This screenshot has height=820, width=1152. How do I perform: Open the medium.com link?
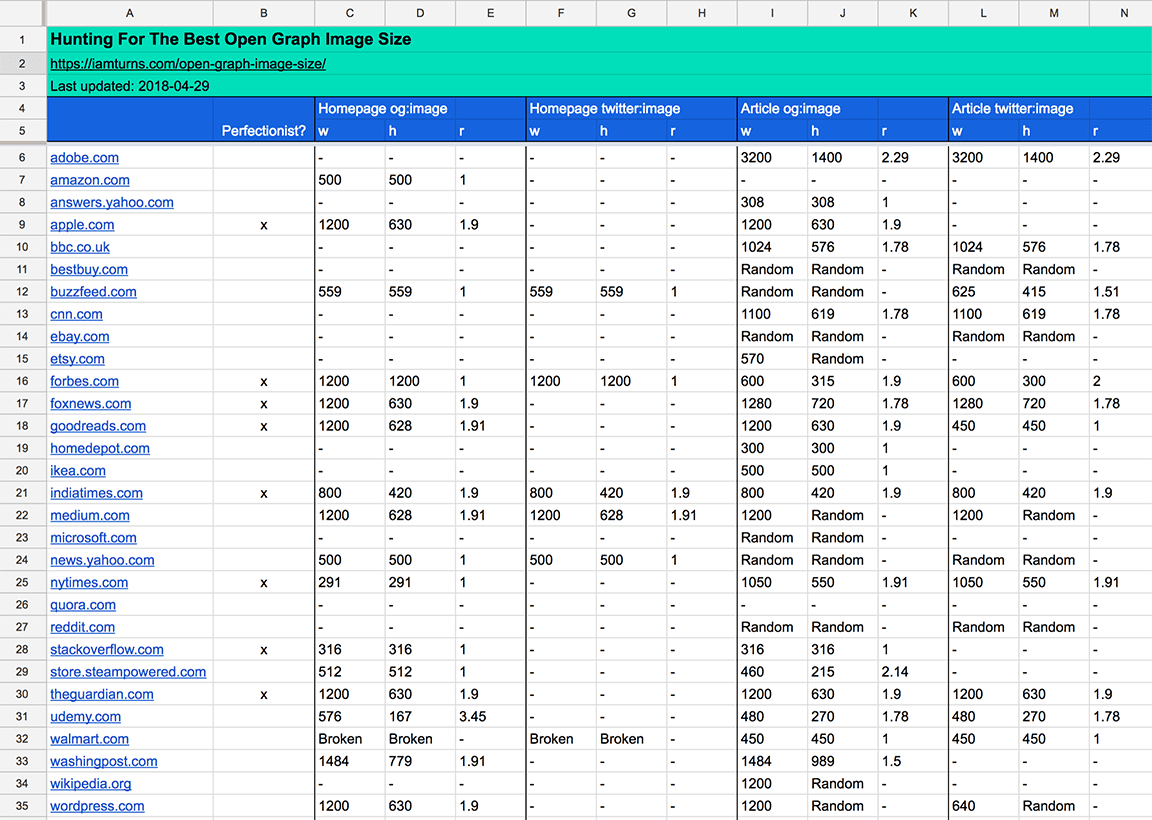[90, 516]
